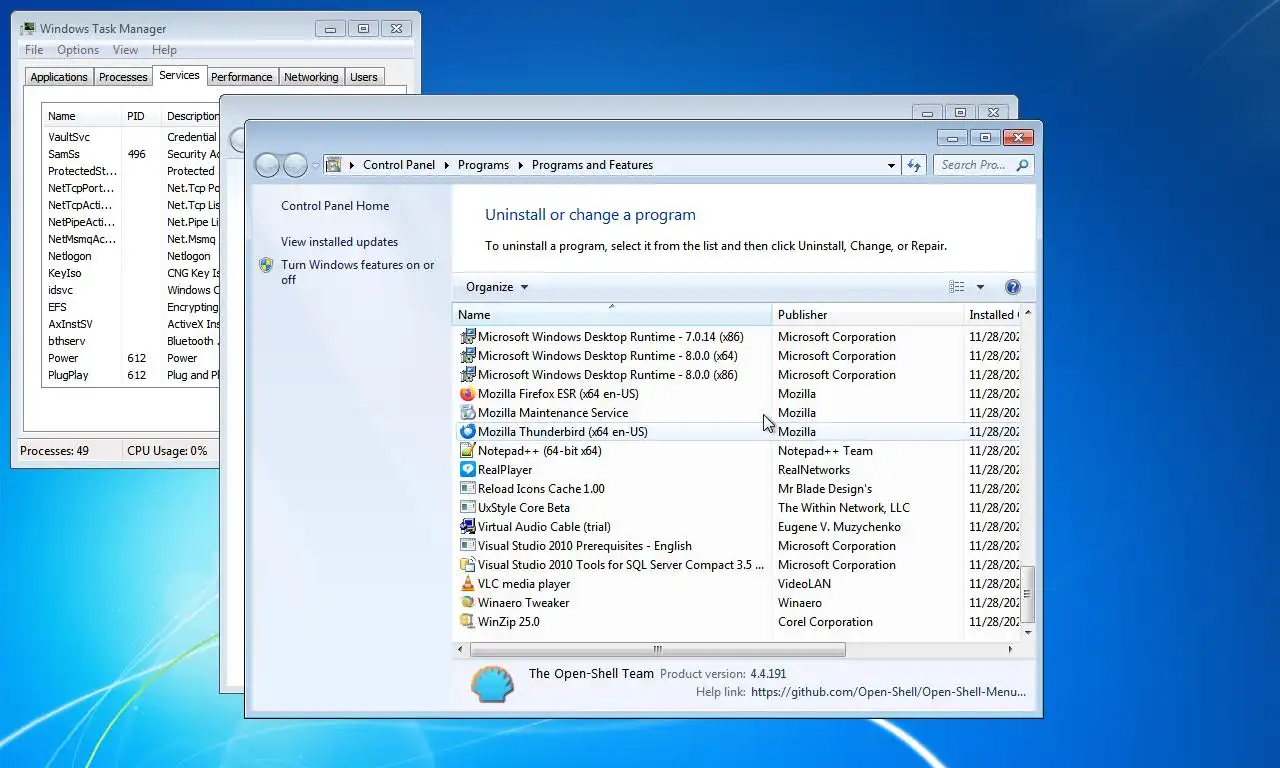
Task: Click the UxStyle Core Beta icon
Action: (x=467, y=508)
